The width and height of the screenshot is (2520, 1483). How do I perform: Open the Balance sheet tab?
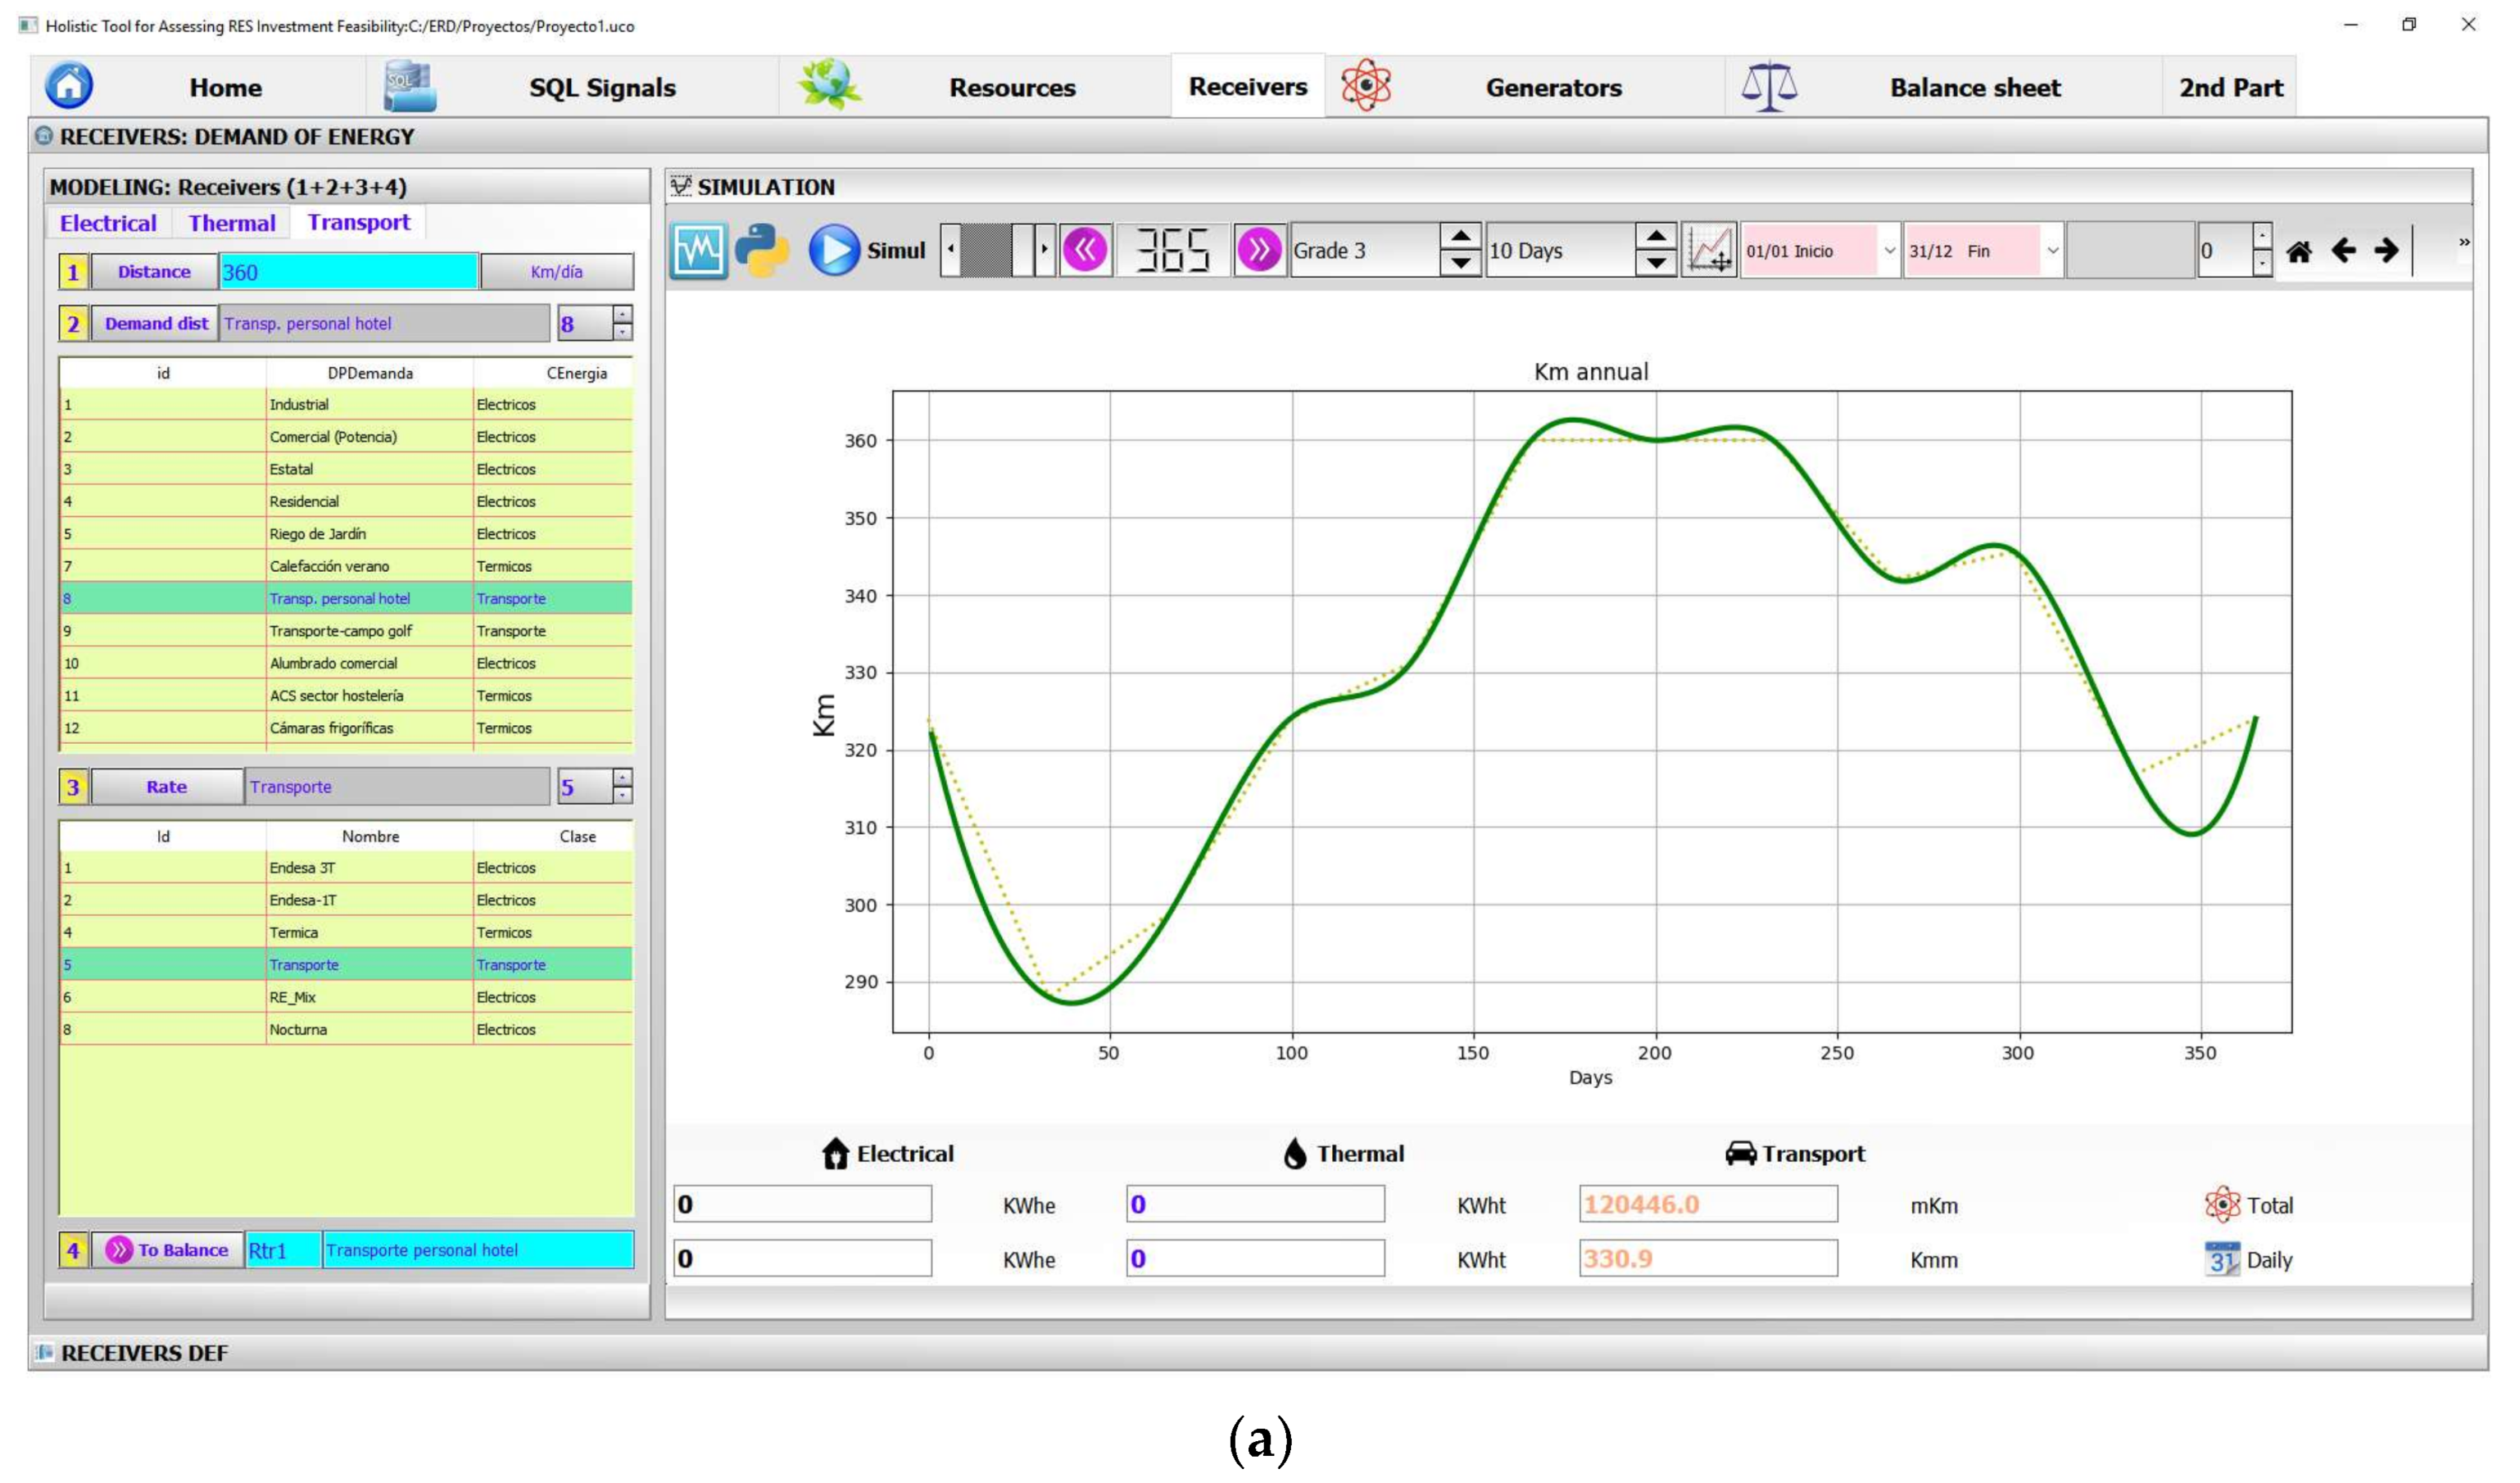pyautogui.click(x=1974, y=88)
